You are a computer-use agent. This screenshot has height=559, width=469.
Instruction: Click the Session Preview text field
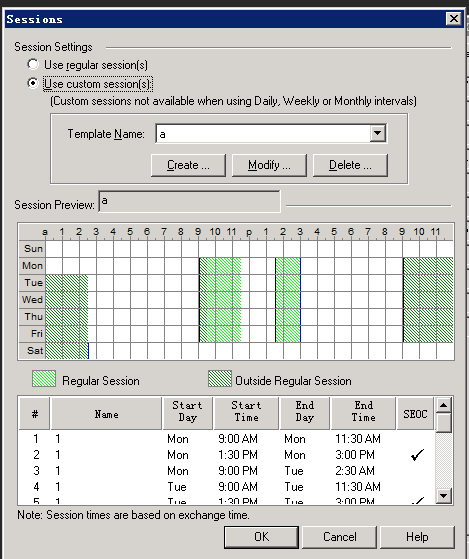tap(189, 201)
